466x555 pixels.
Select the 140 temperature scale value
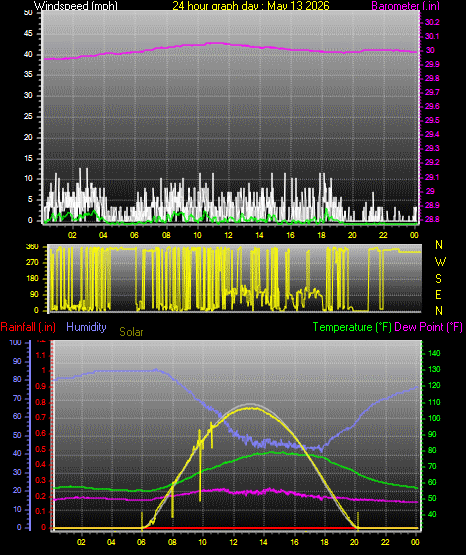coord(434,353)
